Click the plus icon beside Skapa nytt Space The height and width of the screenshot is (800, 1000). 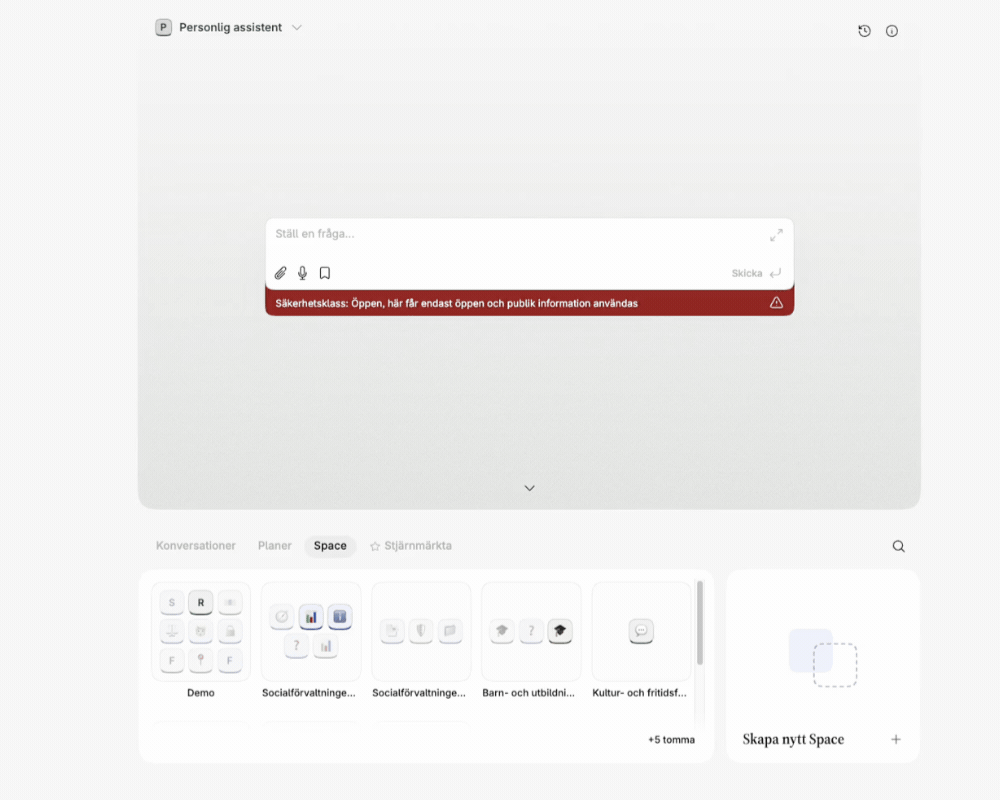pos(896,739)
